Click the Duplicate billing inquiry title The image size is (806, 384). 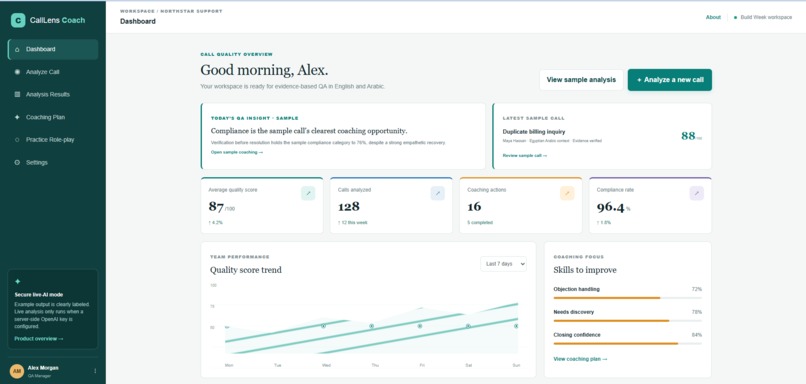[x=534, y=132]
